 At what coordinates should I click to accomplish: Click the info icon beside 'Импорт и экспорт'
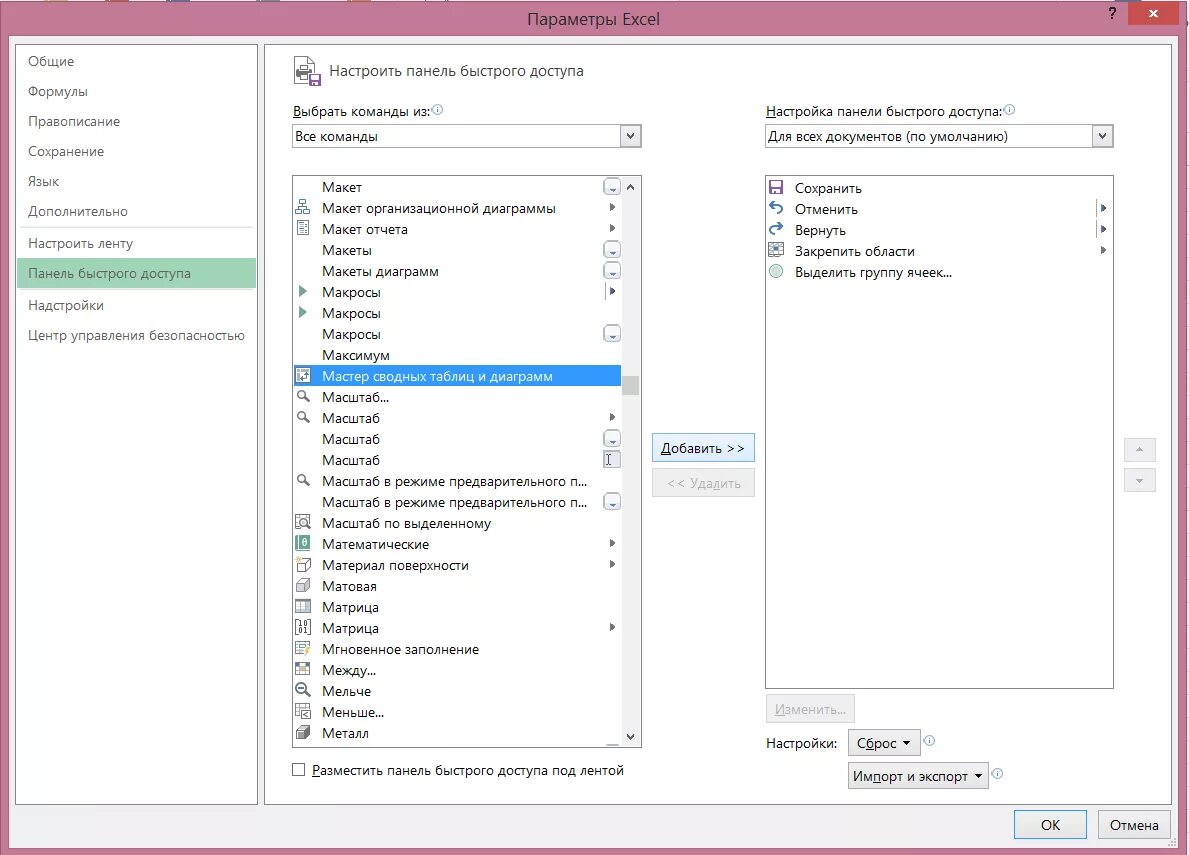click(998, 774)
